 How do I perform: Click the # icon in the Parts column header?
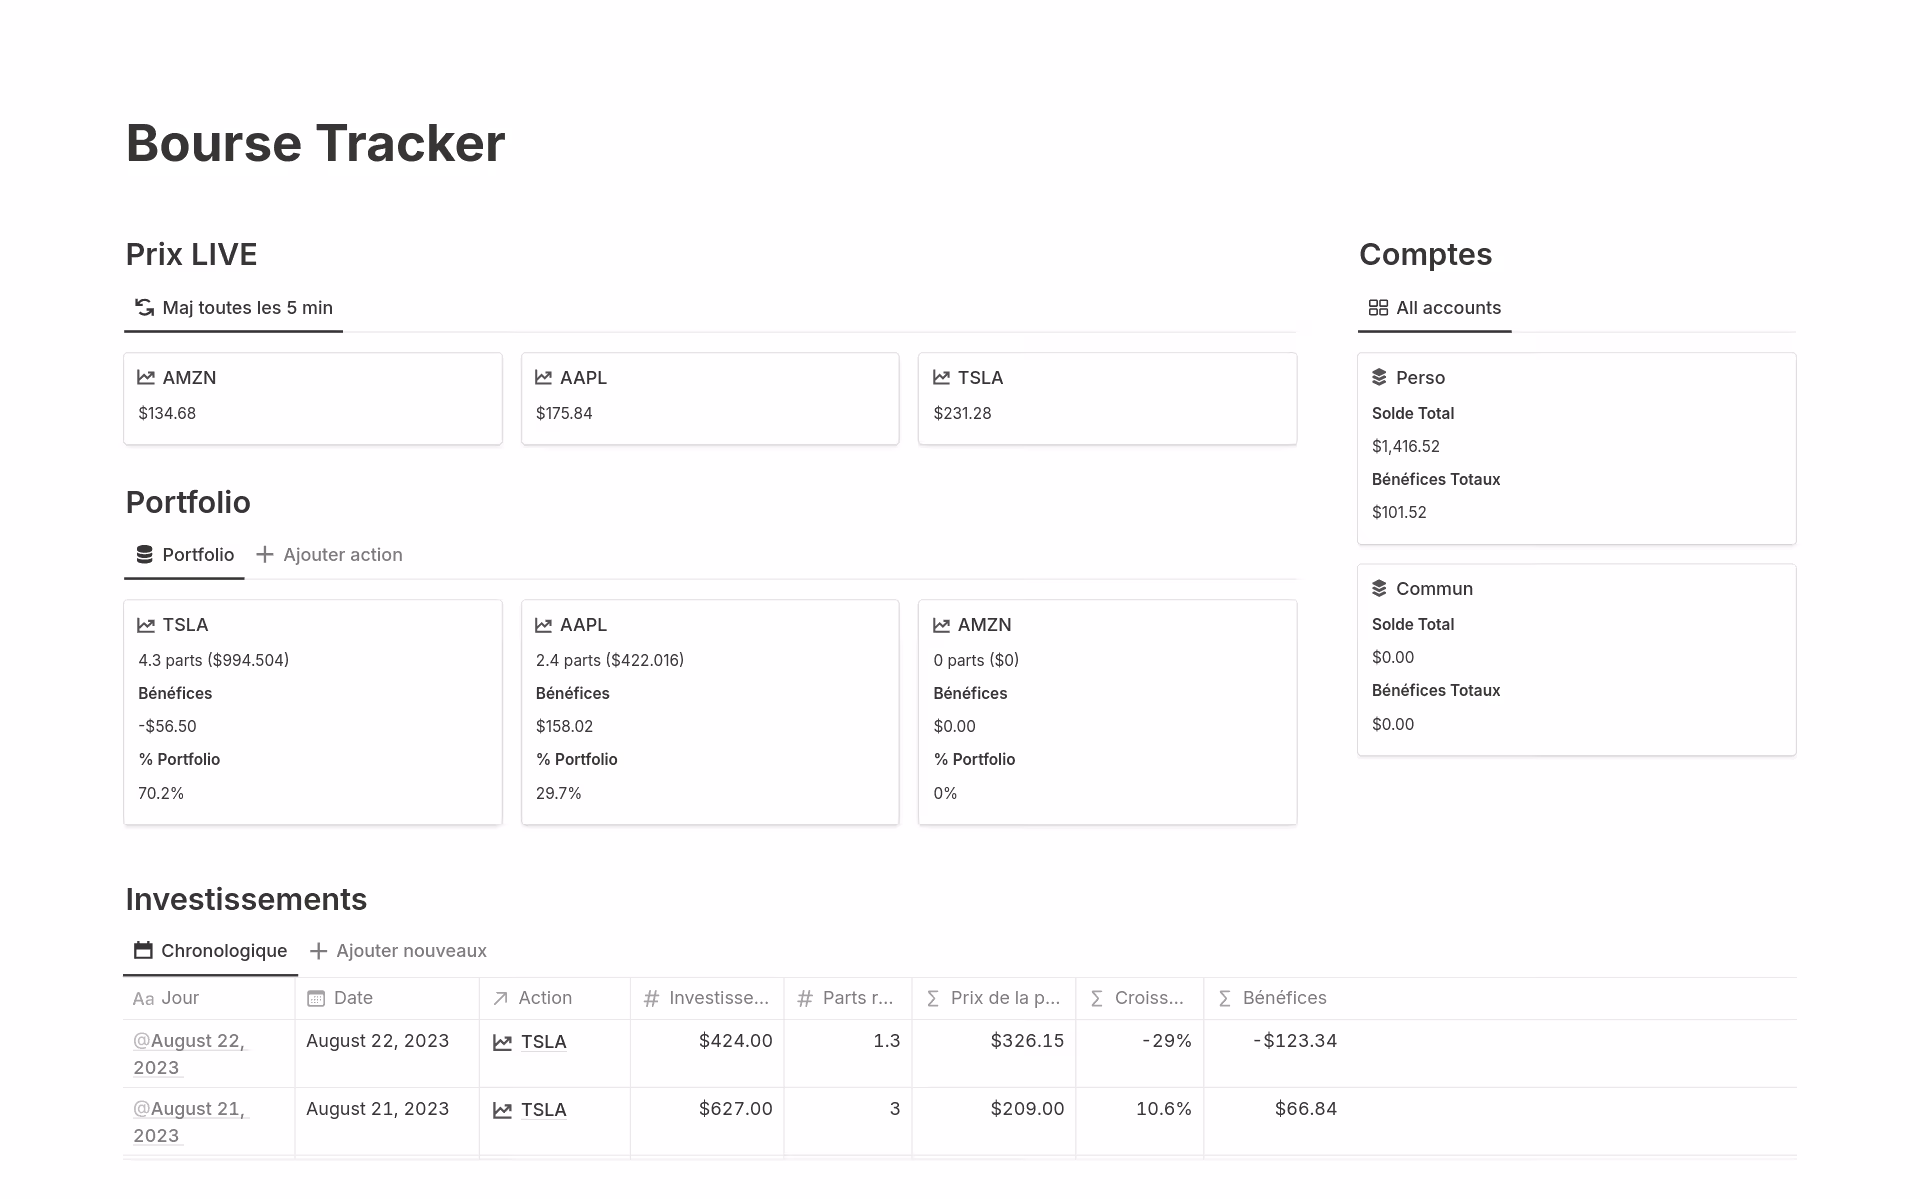coord(803,998)
